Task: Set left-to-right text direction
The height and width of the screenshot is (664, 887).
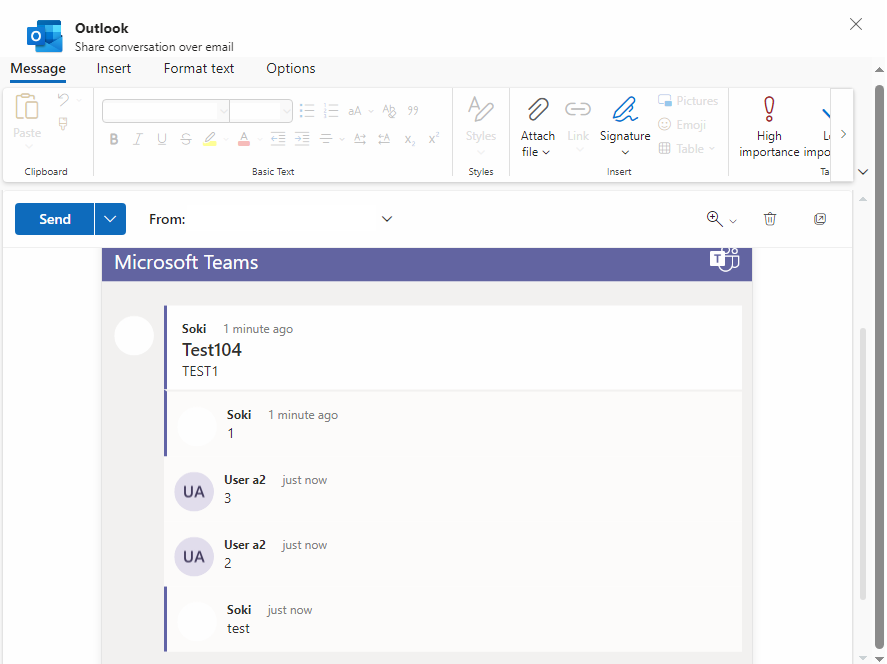Action: (x=360, y=139)
